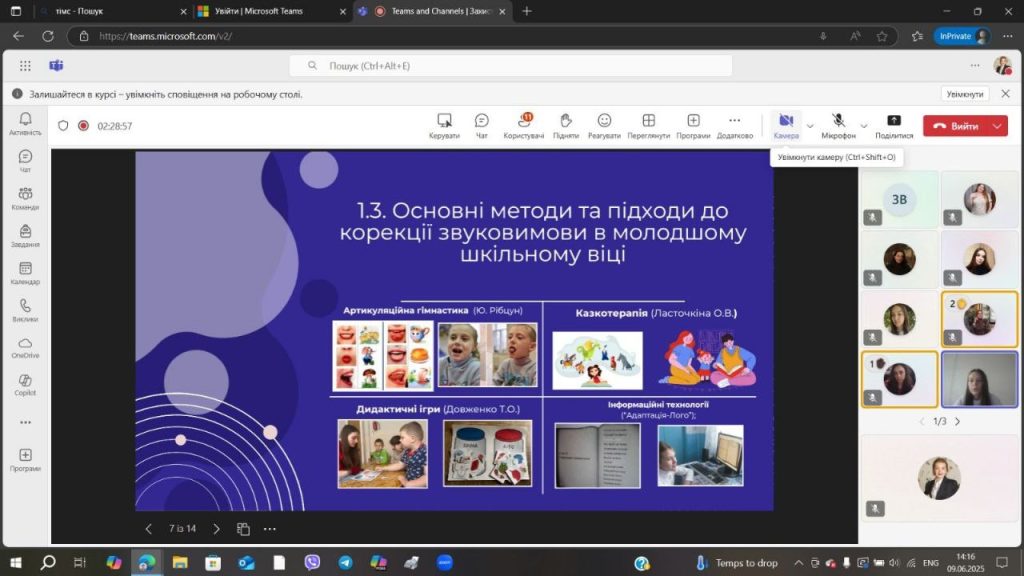
Task: Show more apps via sidebar ellipsis
Action: pos(25,423)
